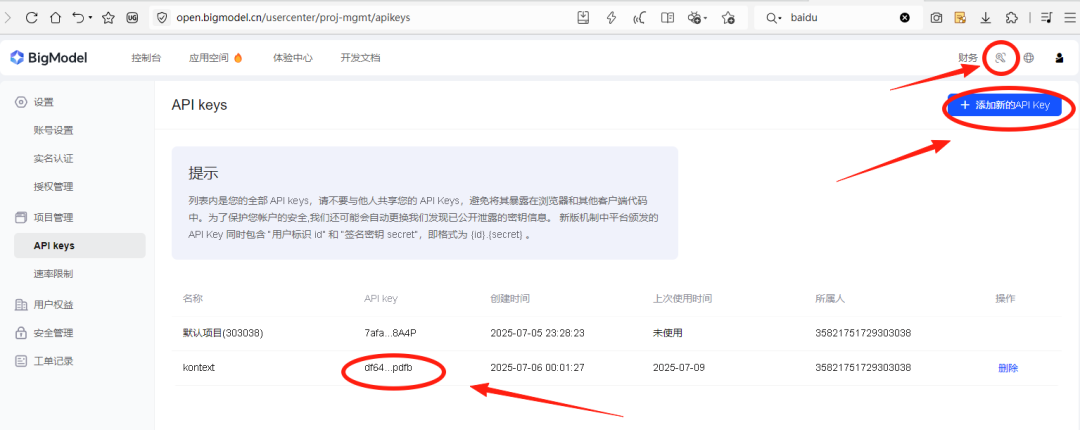Click the 安全管理 lock icon in sidebar
The width and height of the screenshot is (1080, 430).
point(21,333)
